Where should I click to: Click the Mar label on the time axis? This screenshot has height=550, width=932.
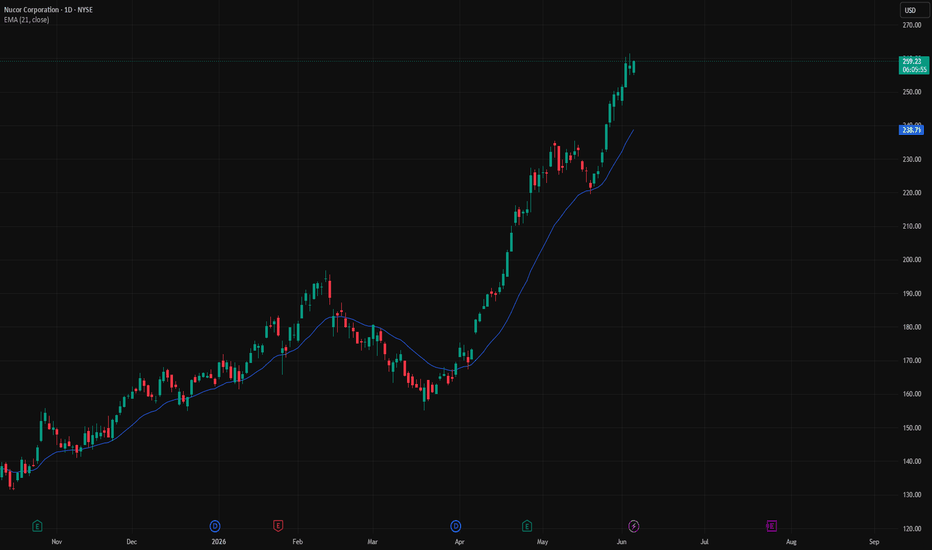tap(372, 542)
